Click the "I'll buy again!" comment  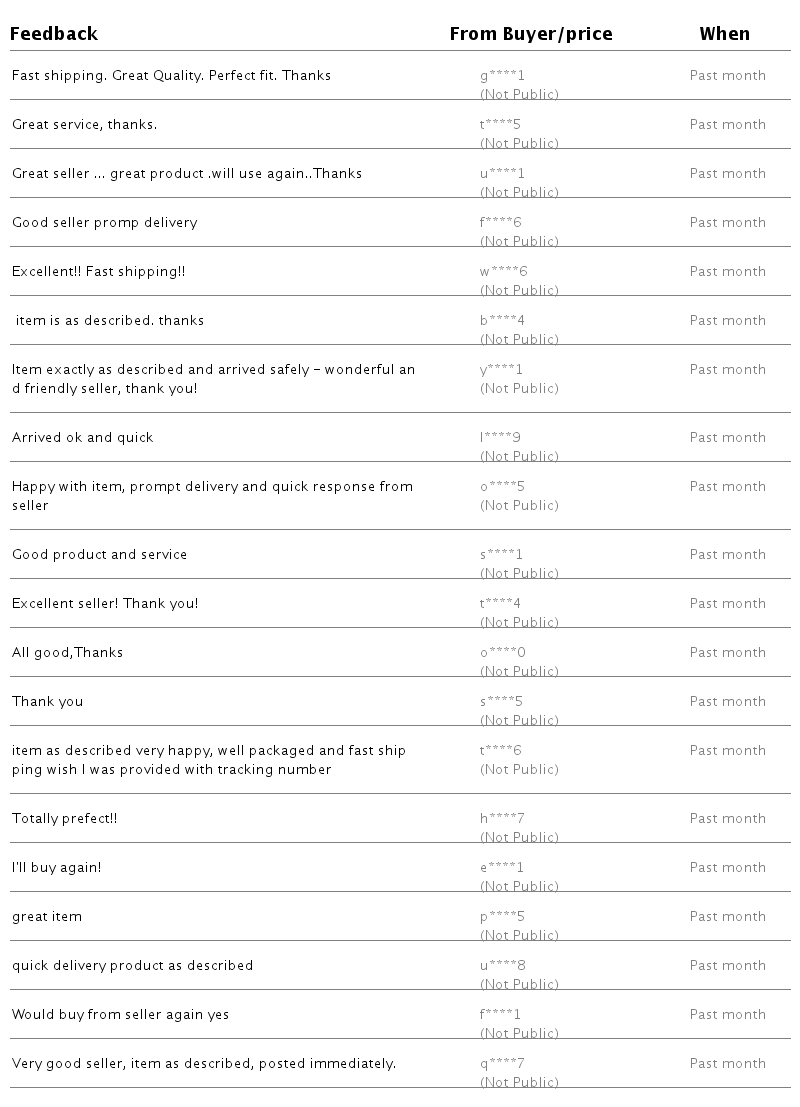57,868
